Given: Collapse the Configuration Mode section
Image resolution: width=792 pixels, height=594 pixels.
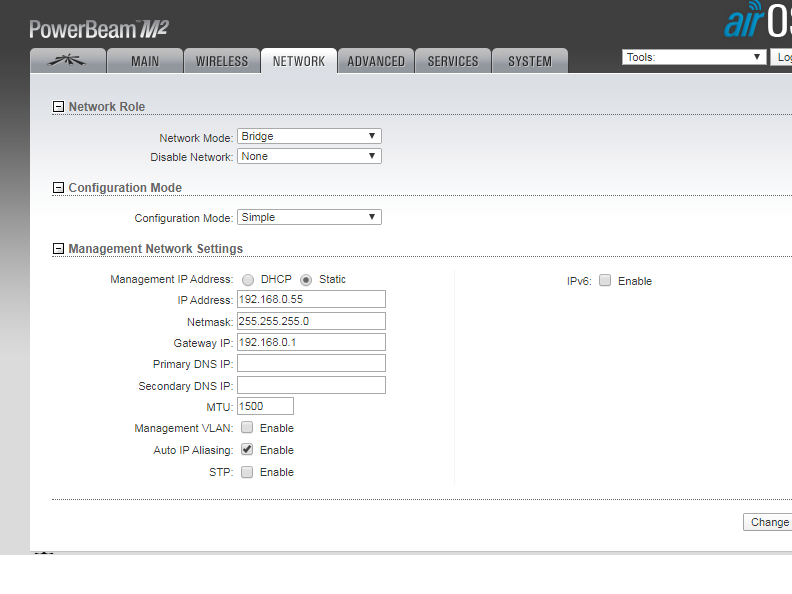Looking at the screenshot, I should [59, 187].
